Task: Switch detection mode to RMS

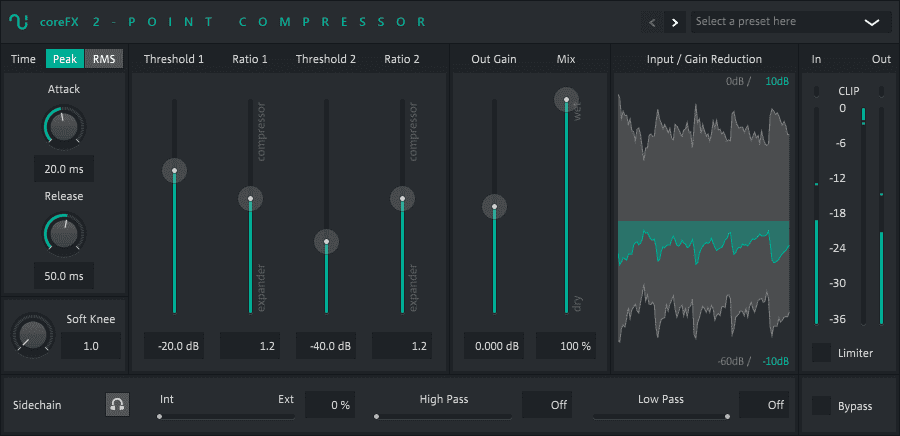Action: coord(104,59)
